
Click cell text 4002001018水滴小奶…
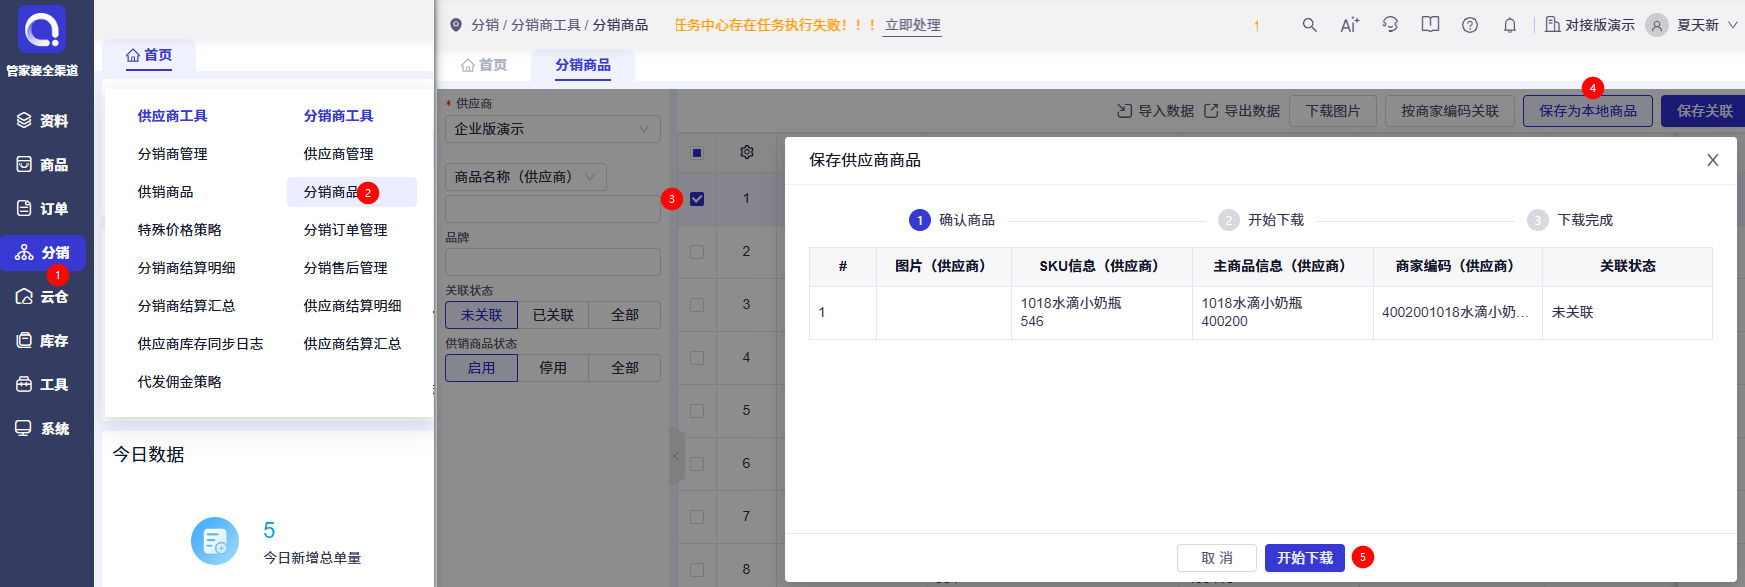click(x=1455, y=312)
